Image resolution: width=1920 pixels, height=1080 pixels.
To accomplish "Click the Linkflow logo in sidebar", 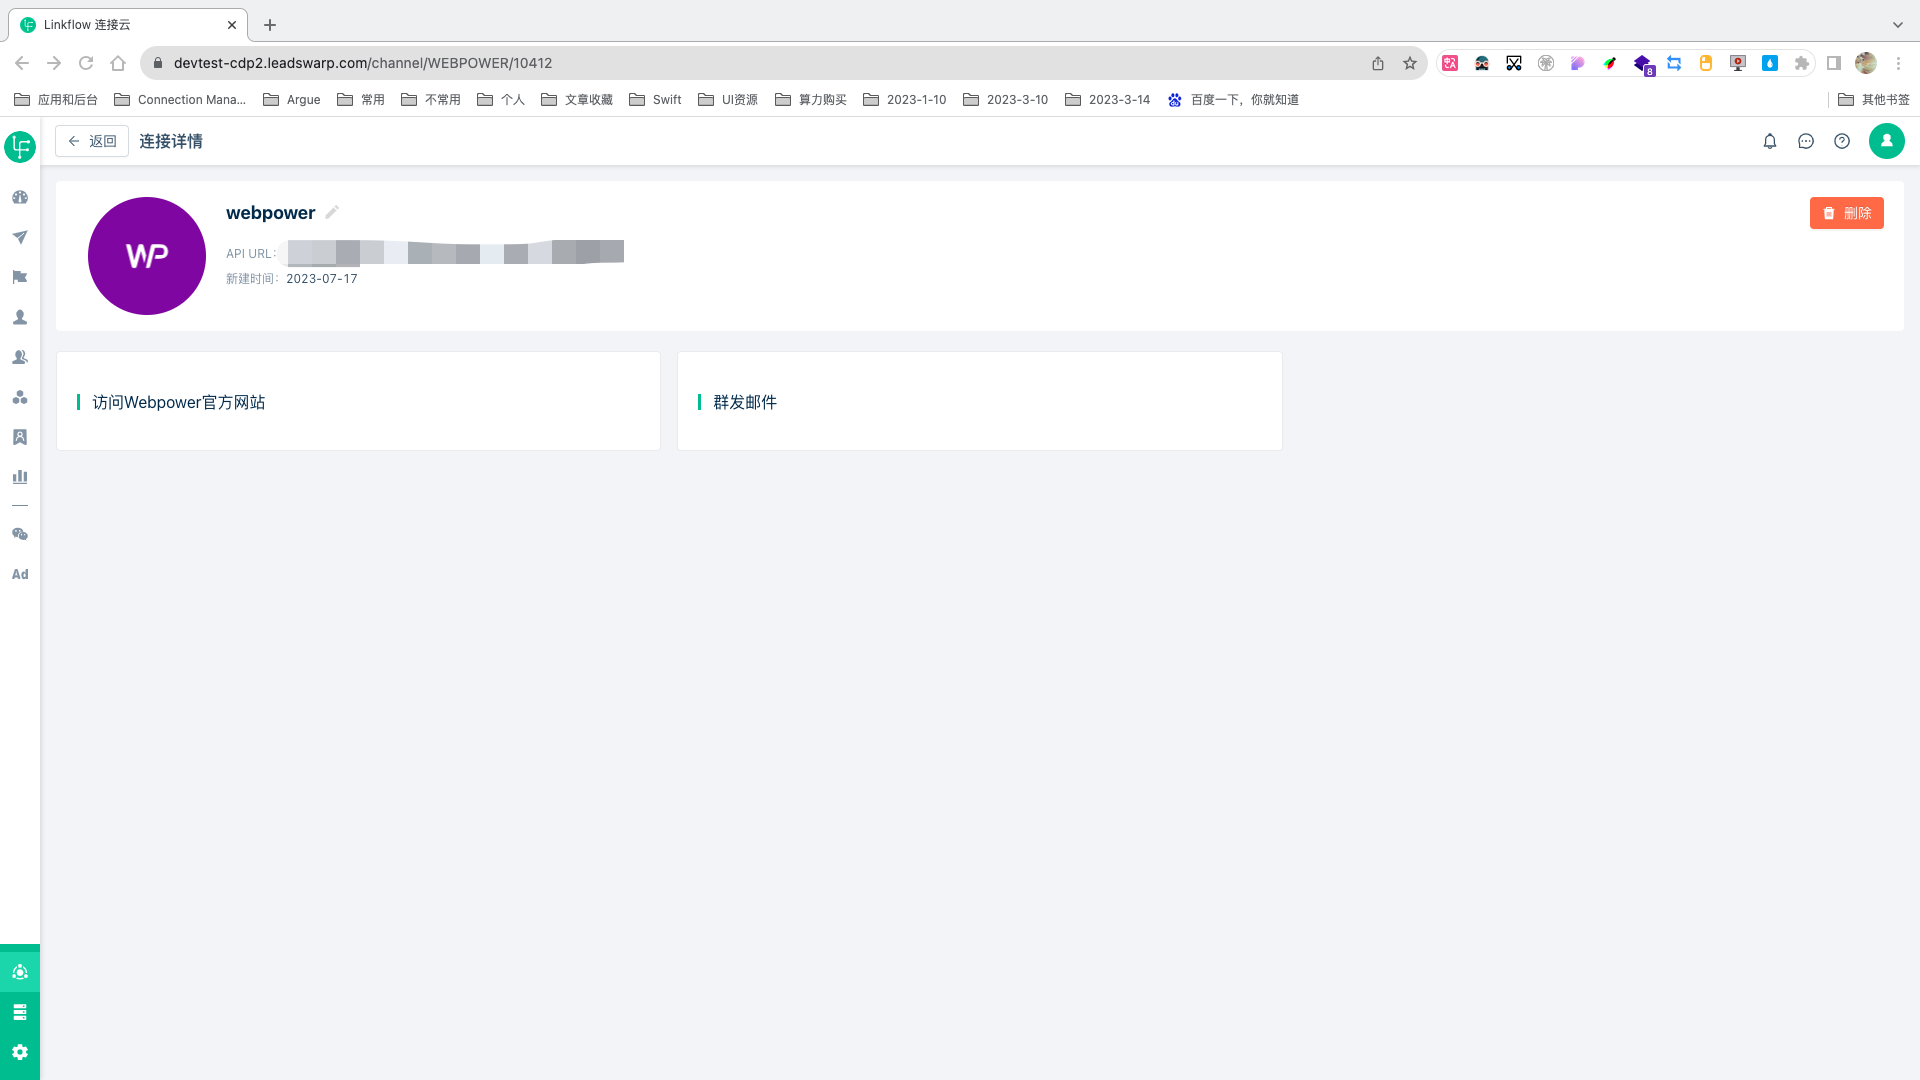I will coord(20,147).
